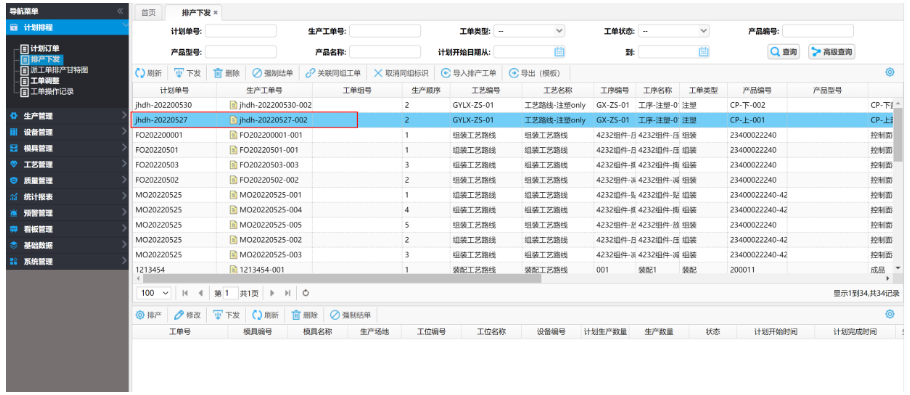Open the lower grid settings gear
The width and height of the screenshot is (910, 395).
[890, 314]
